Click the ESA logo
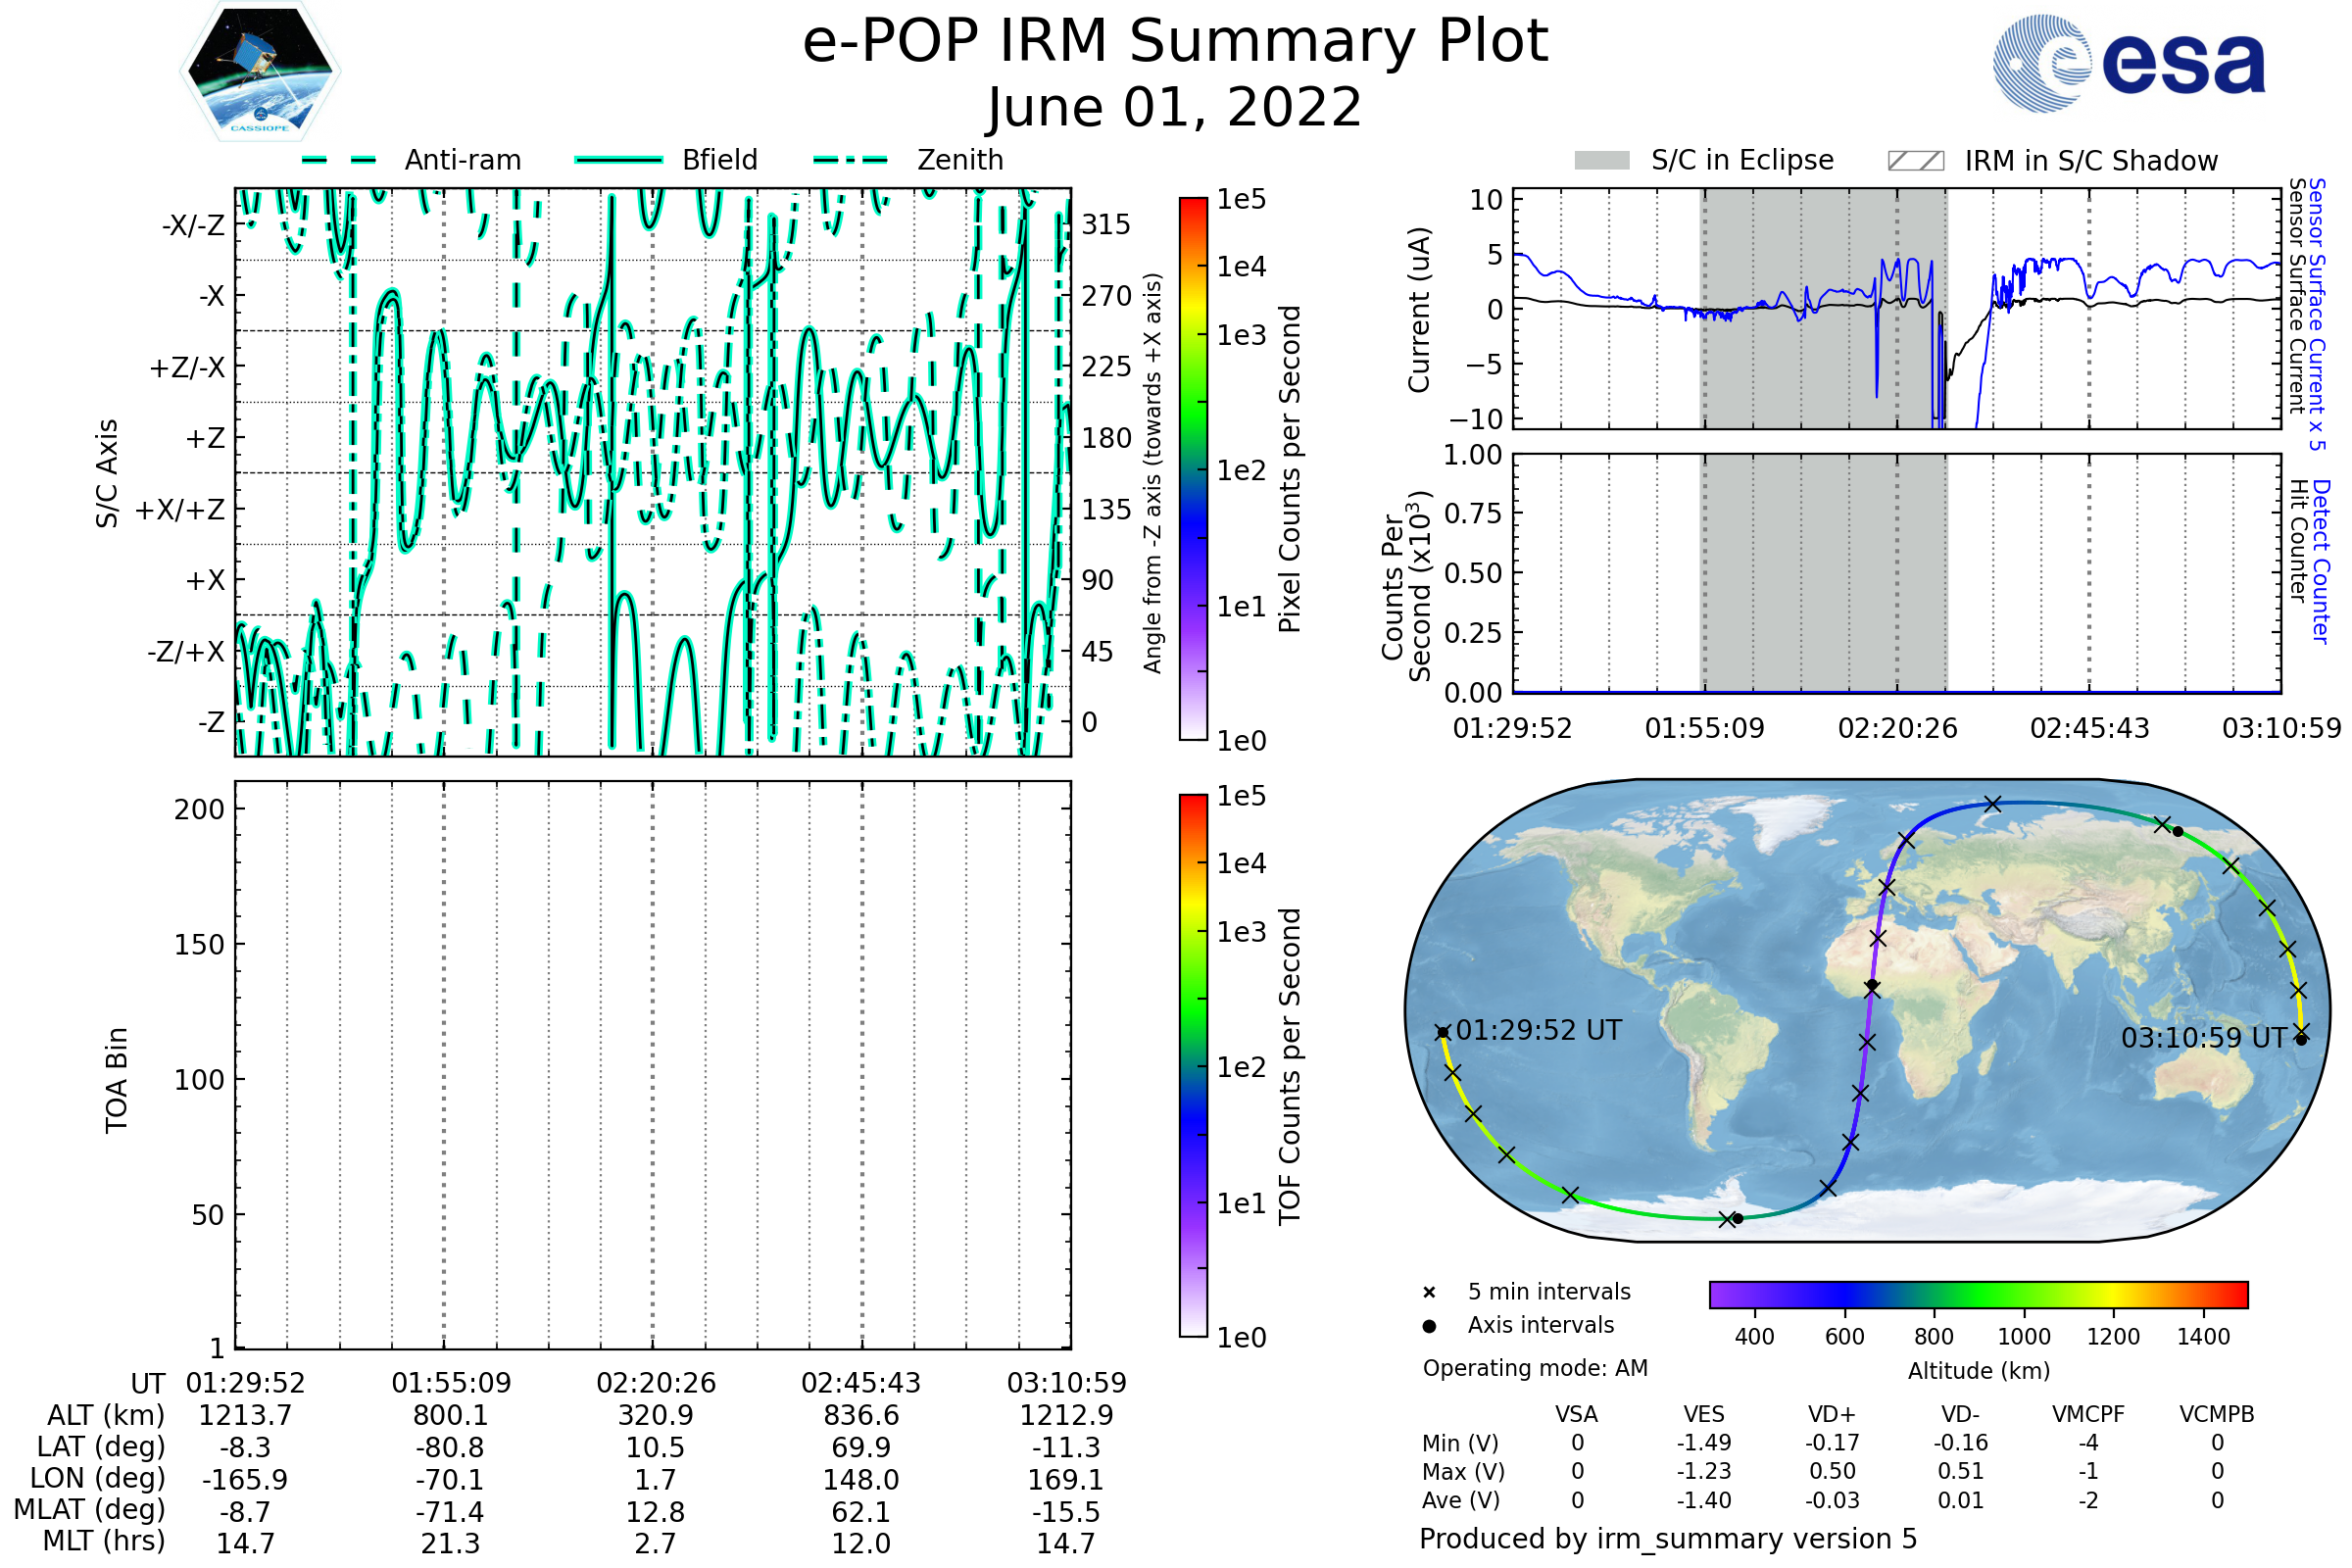Image resolution: width=2352 pixels, height=1568 pixels. pos(2130,64)
